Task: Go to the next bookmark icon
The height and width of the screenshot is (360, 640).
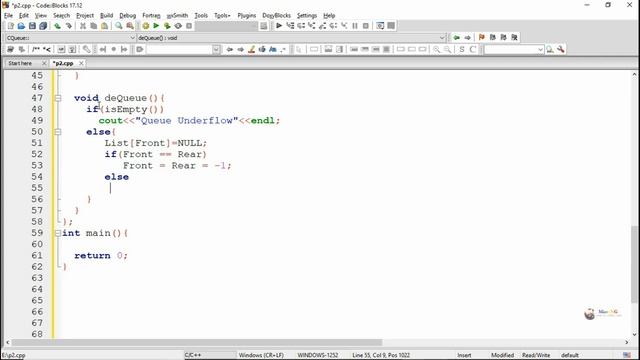Action: point(503,38)
